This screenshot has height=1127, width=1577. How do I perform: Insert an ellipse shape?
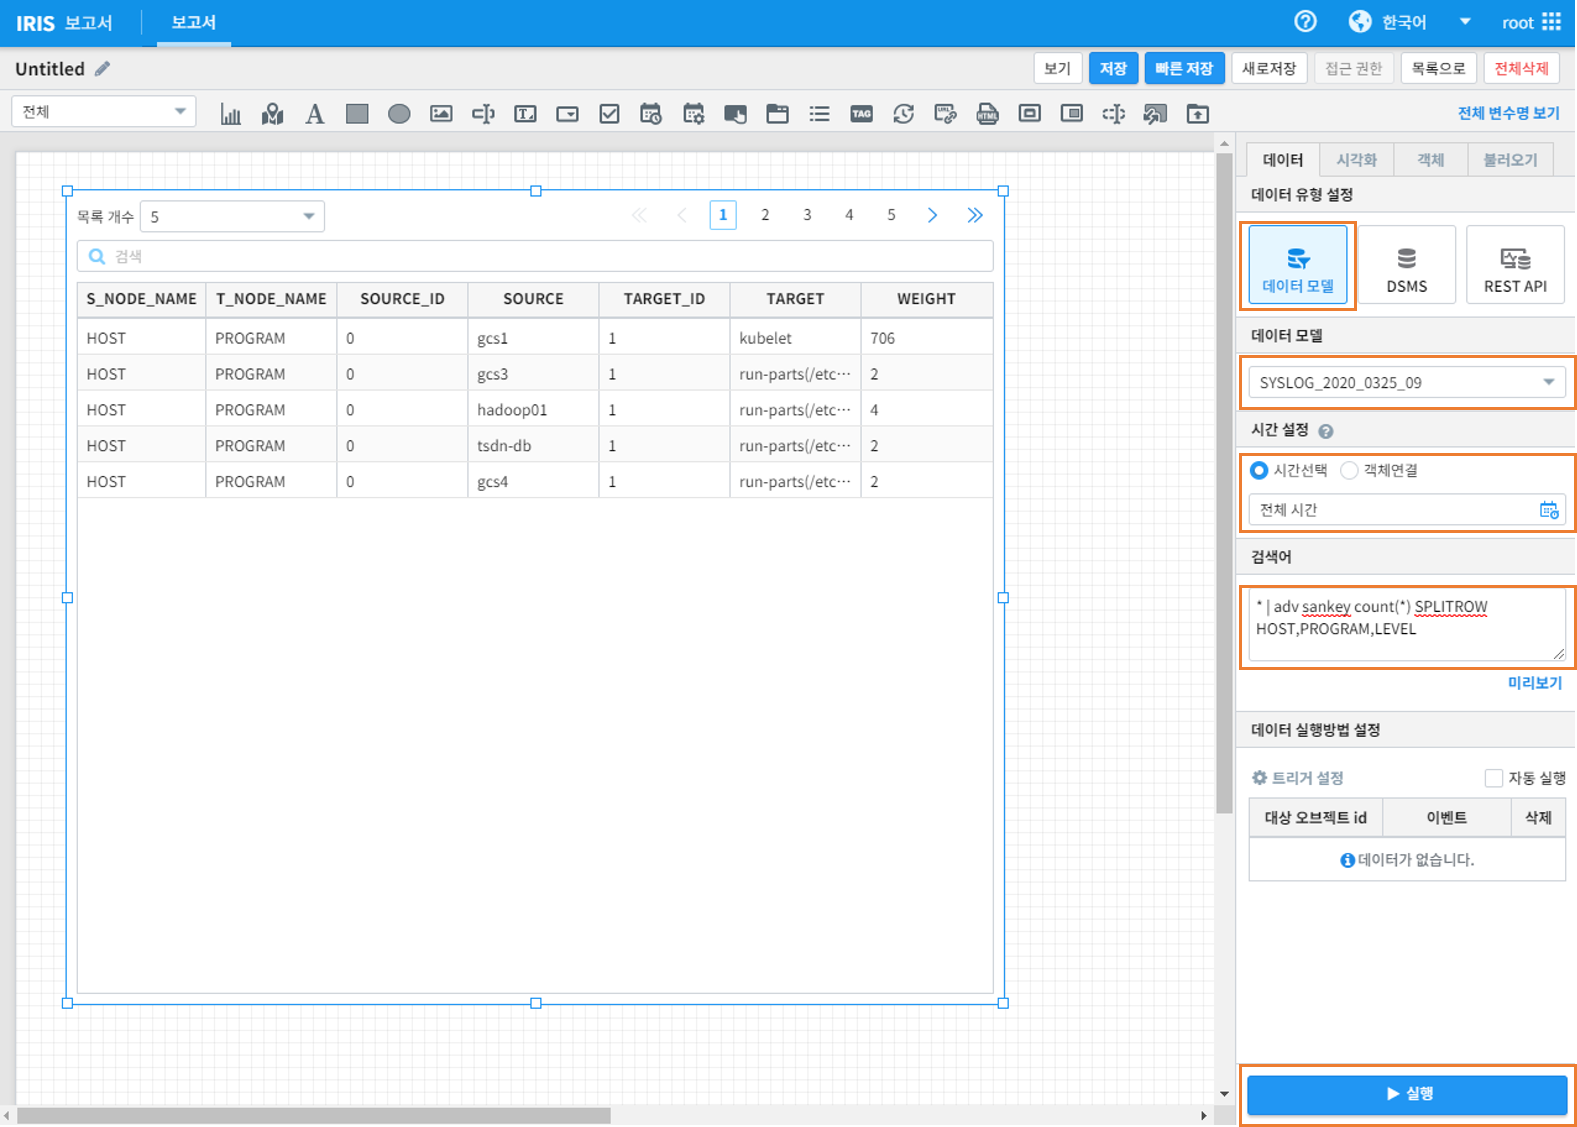399,114
